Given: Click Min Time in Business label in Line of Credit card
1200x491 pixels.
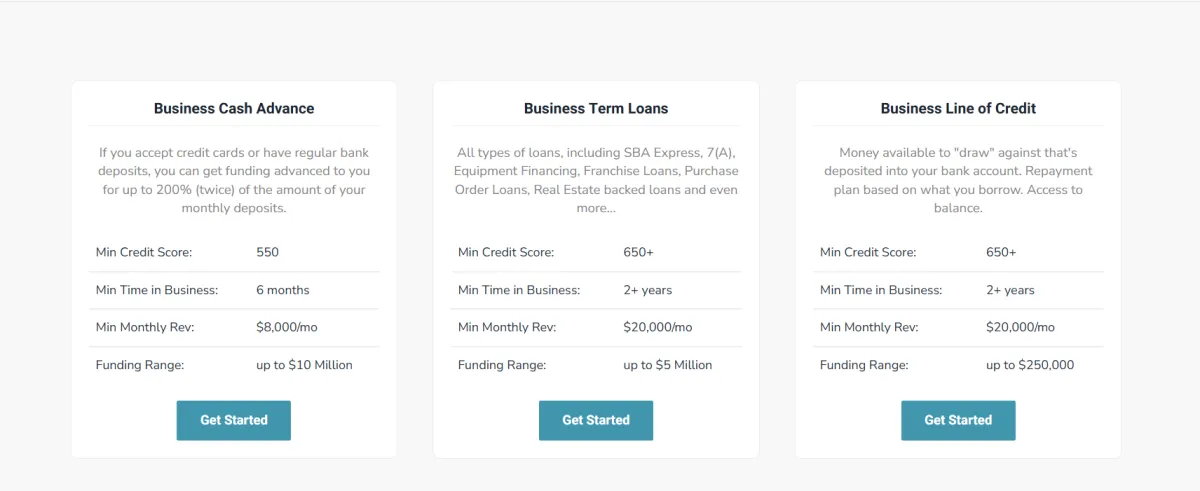Looking at the screenshot, I should pos(881,290).
